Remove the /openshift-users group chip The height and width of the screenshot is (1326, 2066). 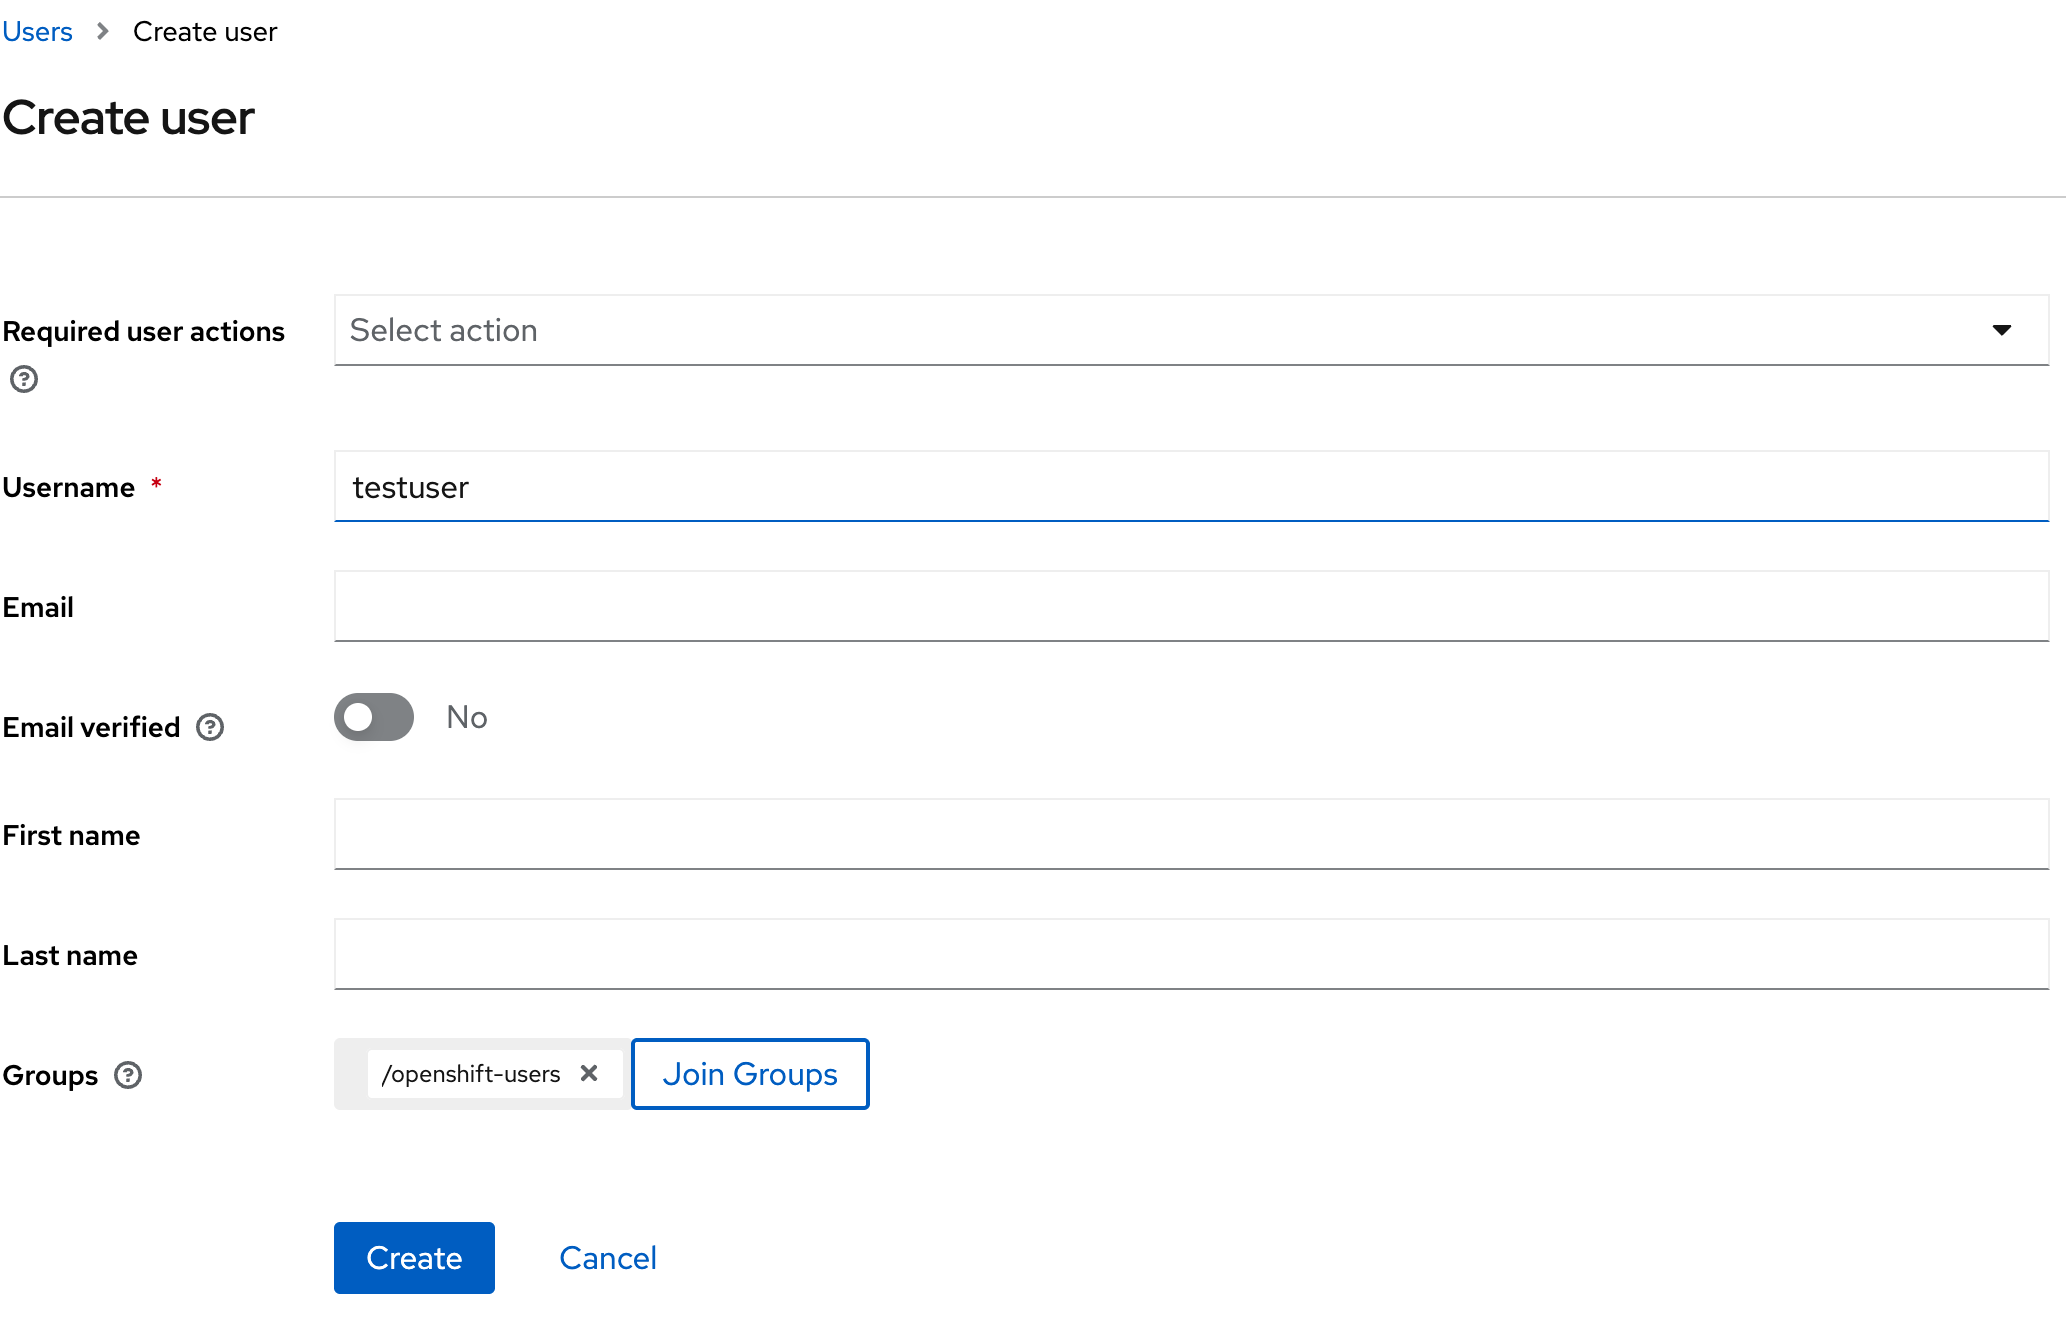(588, 1073)
